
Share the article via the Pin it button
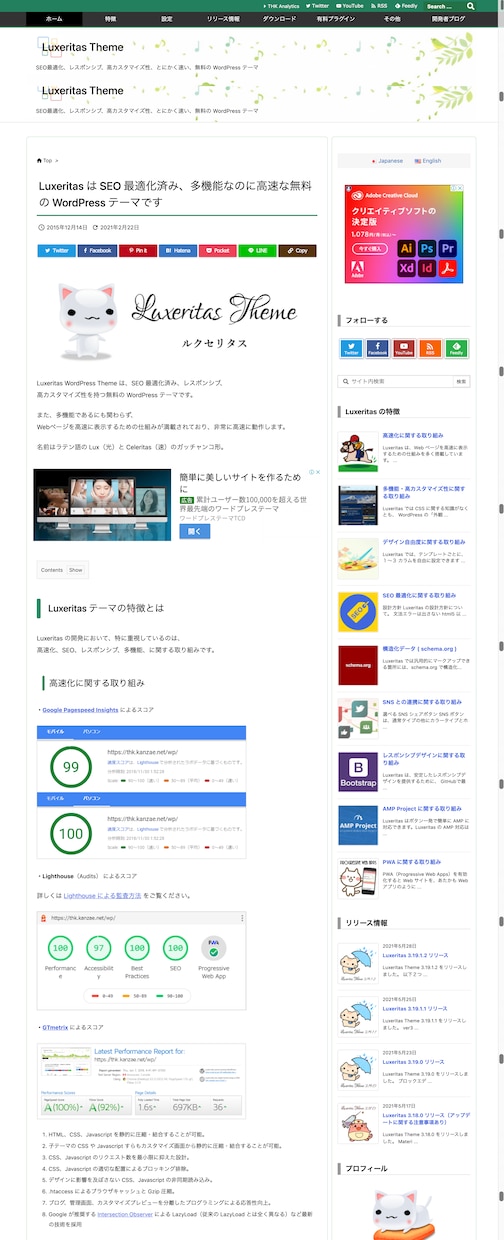tap(137, 251)
